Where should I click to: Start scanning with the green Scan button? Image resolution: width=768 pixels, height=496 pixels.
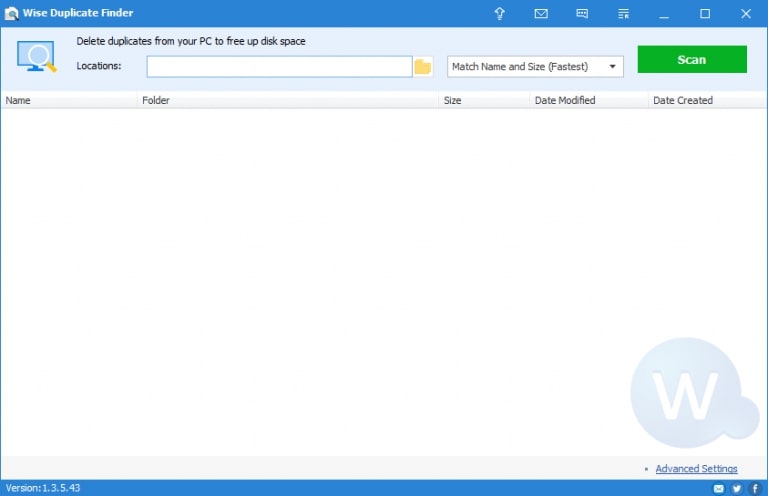[692, 60]
